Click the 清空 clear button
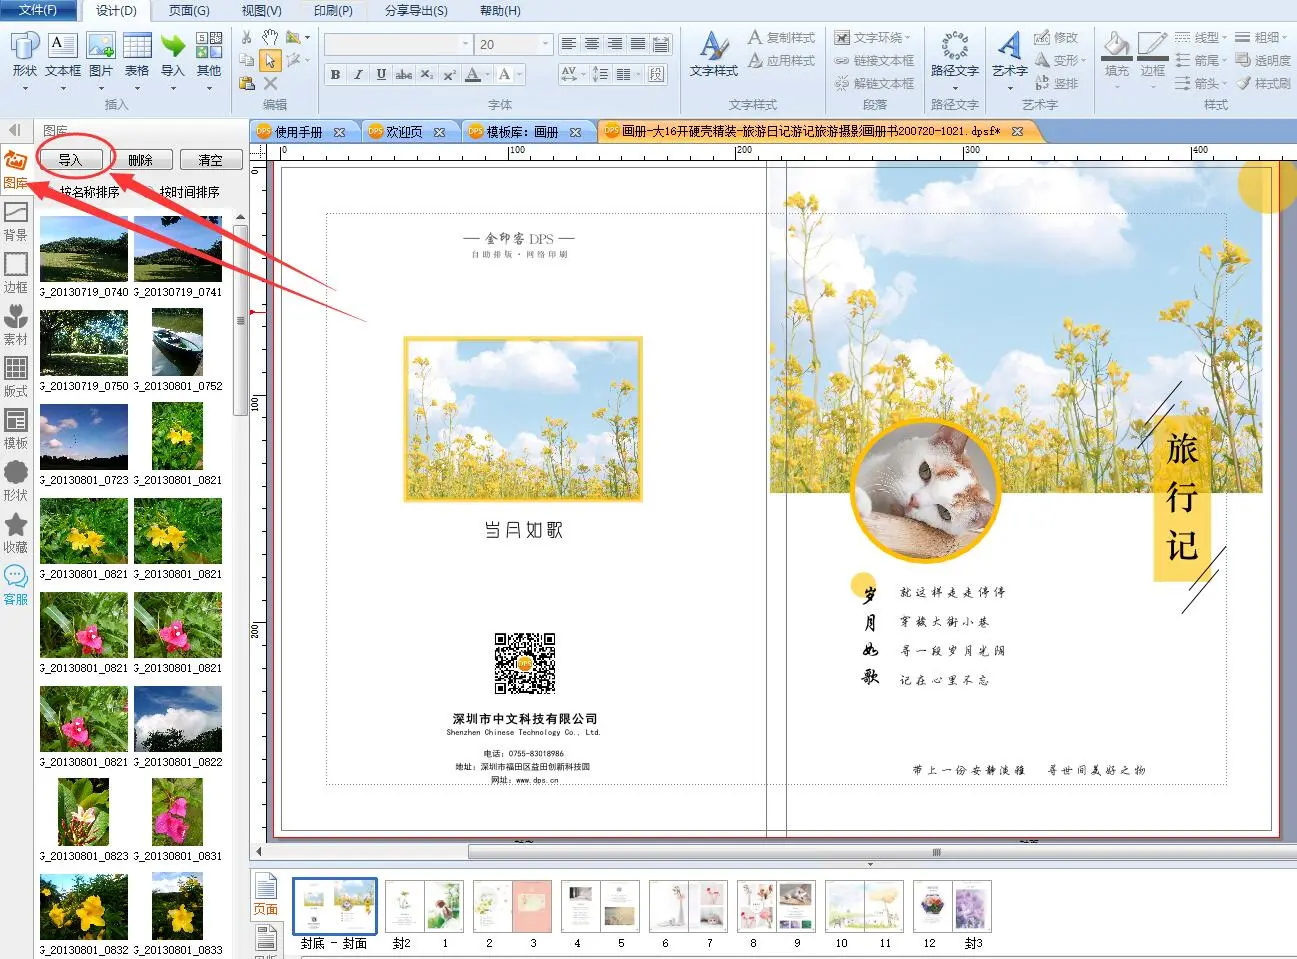1297x959 pixels. [210, 160]
